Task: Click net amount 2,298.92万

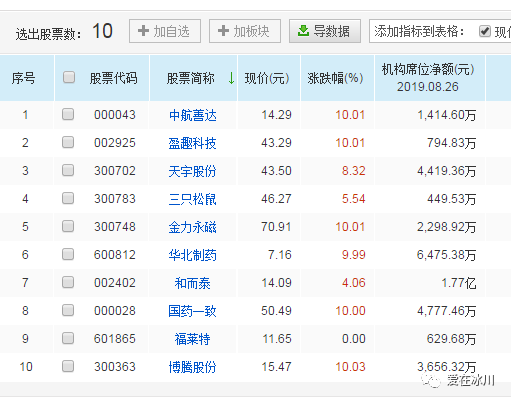Action: point(447,227)
